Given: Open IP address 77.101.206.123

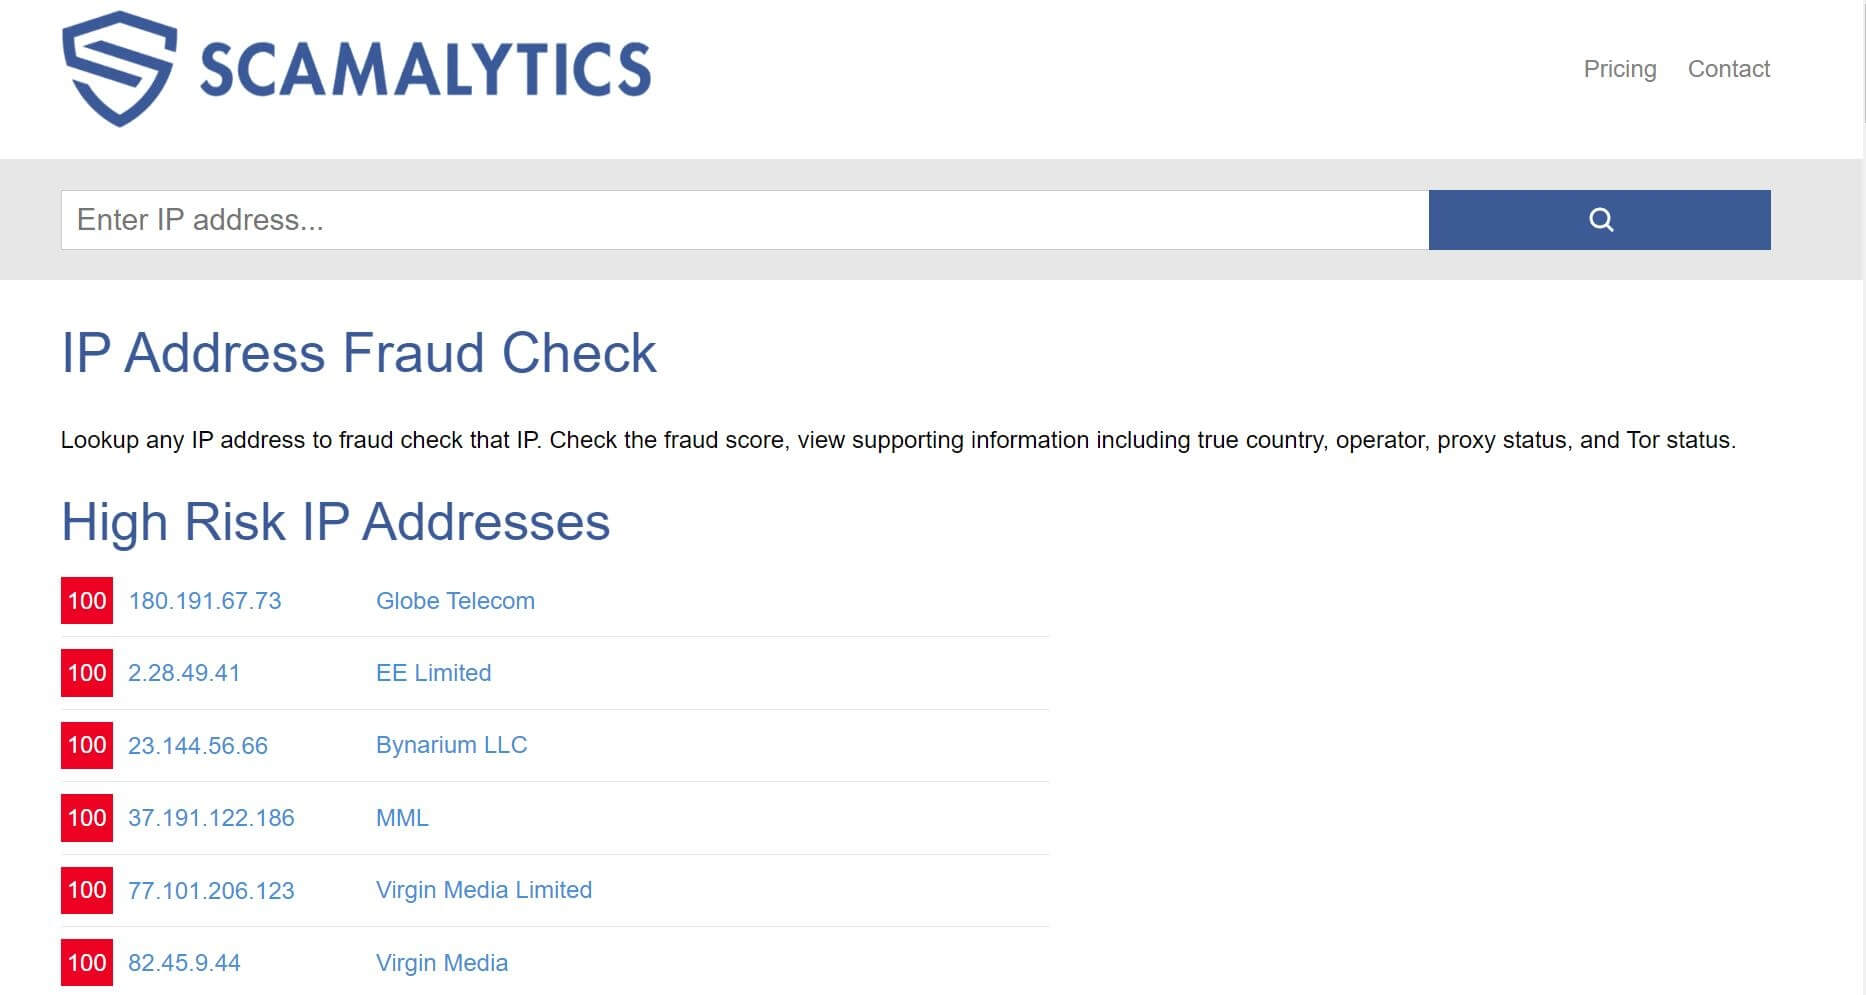Looking at the screenshot, I should [x=211, y=890].
